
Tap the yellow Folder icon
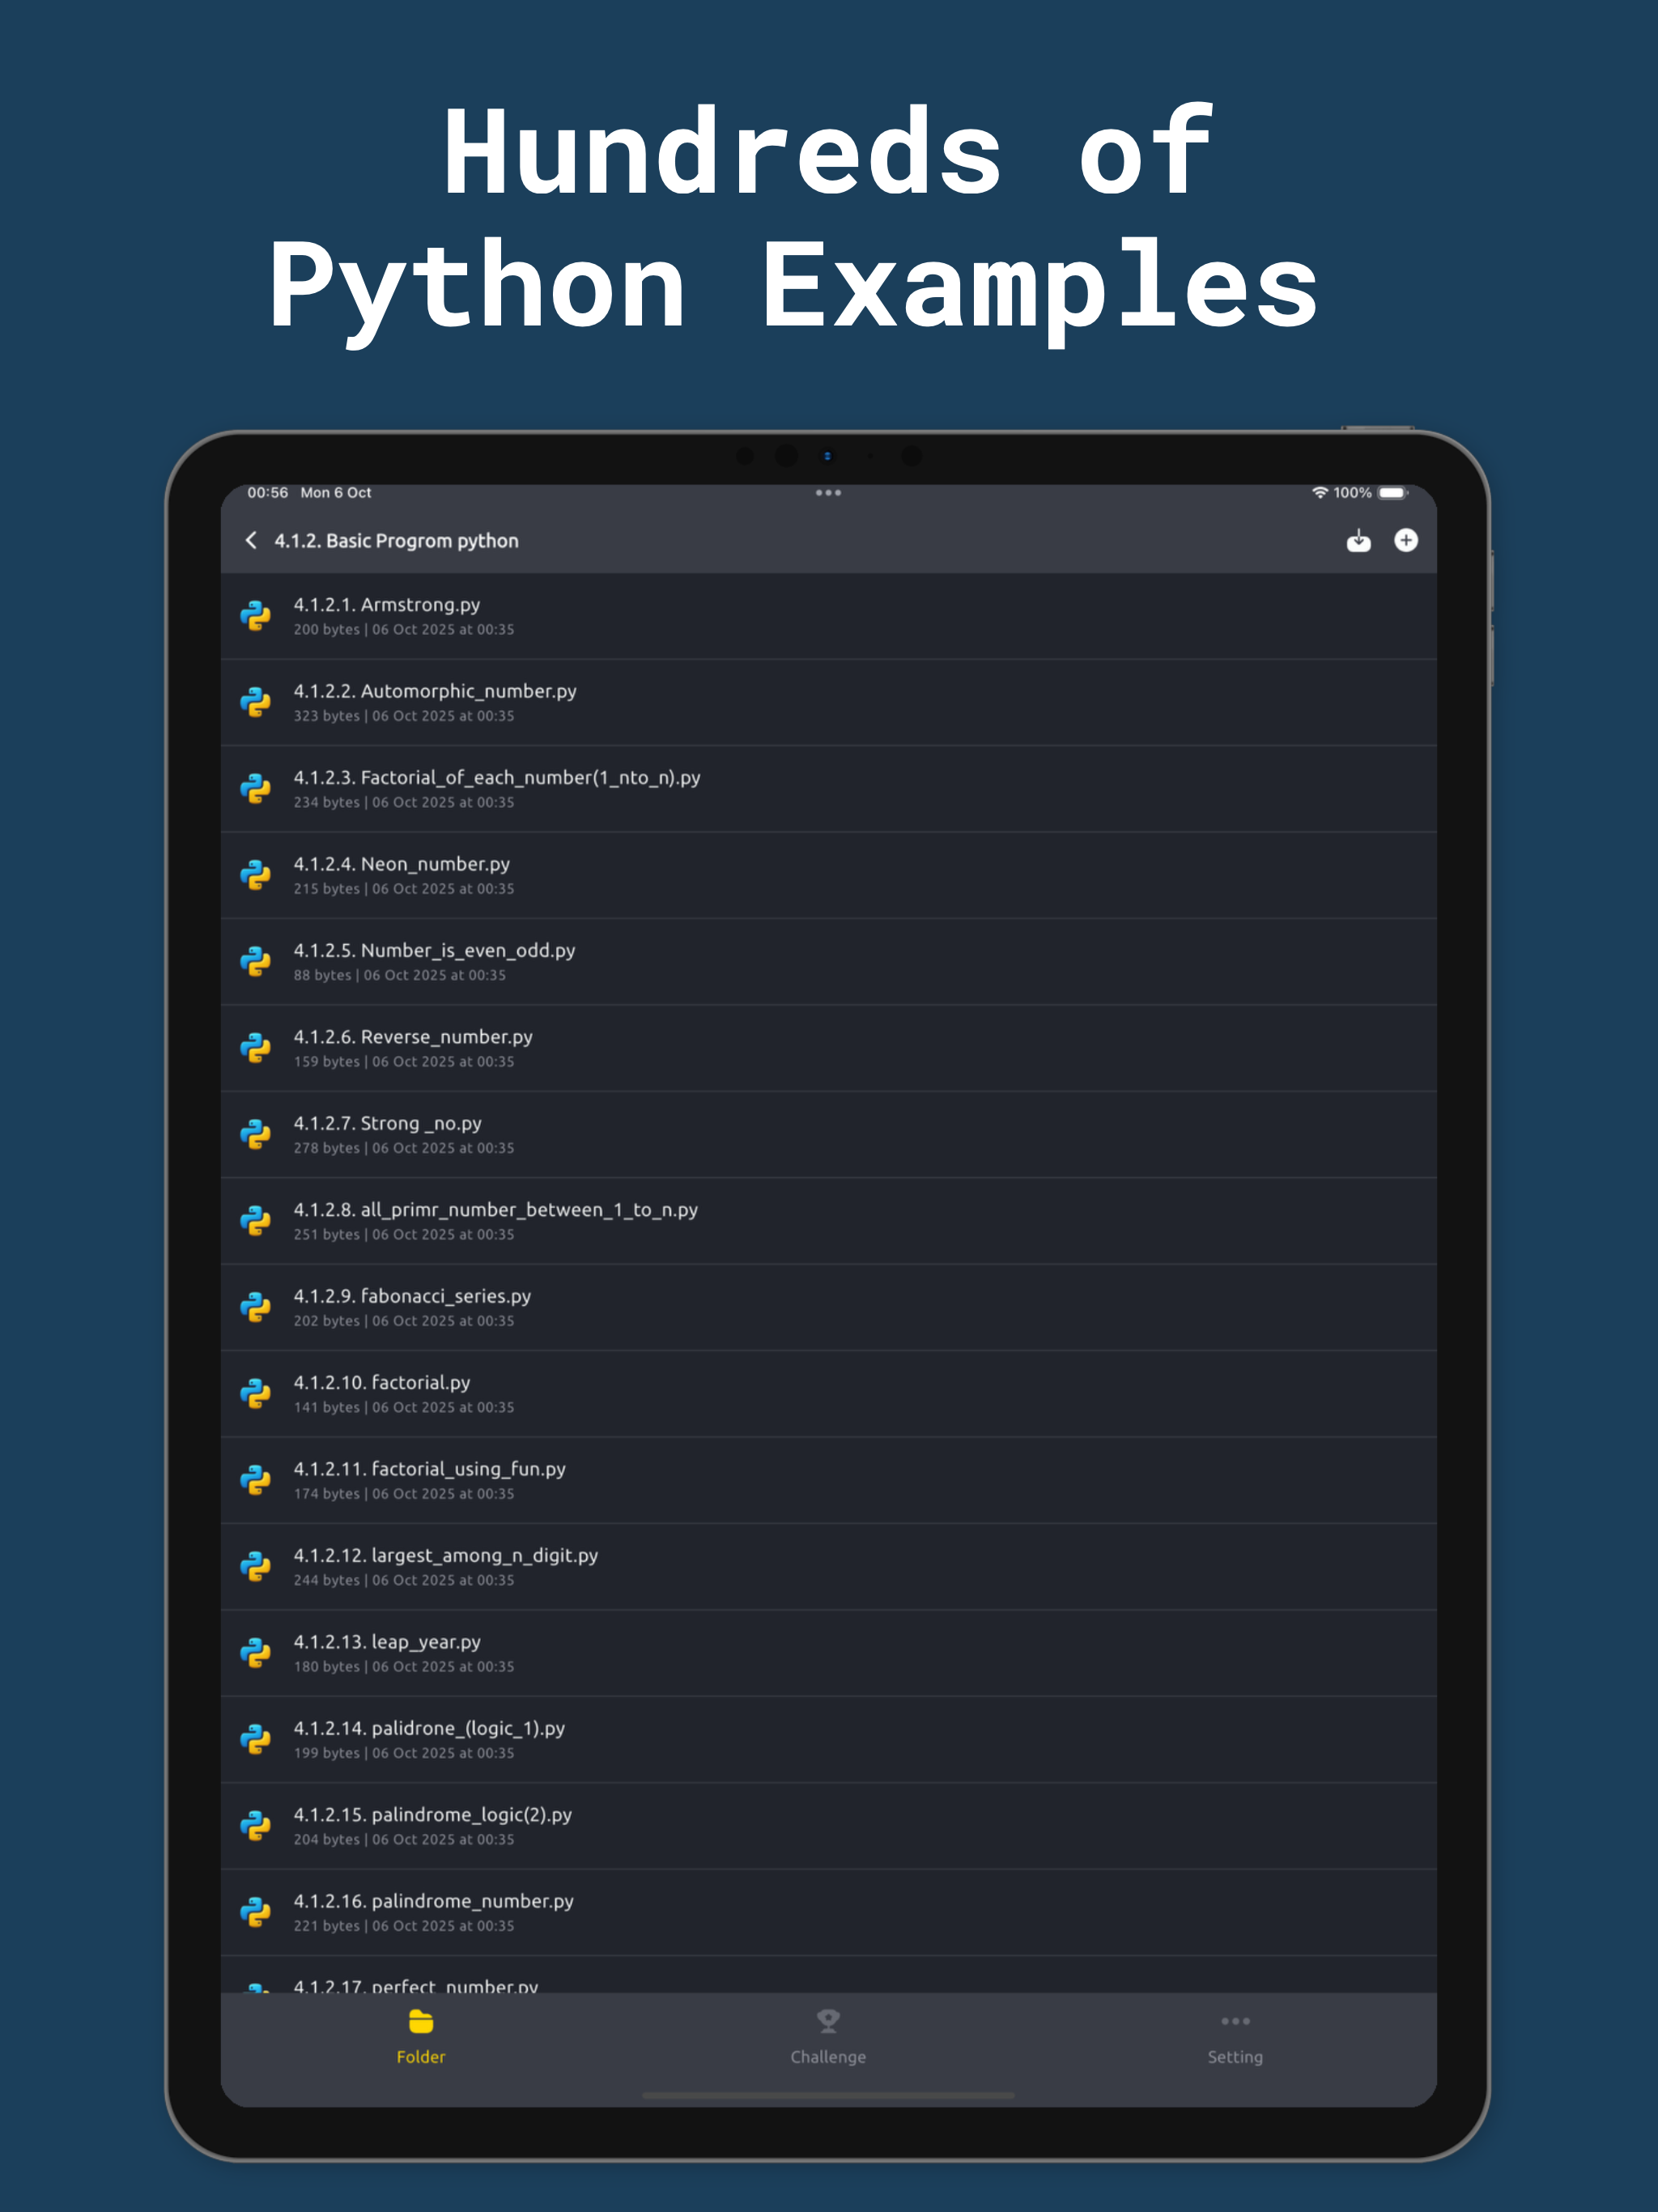(421, 2022)
